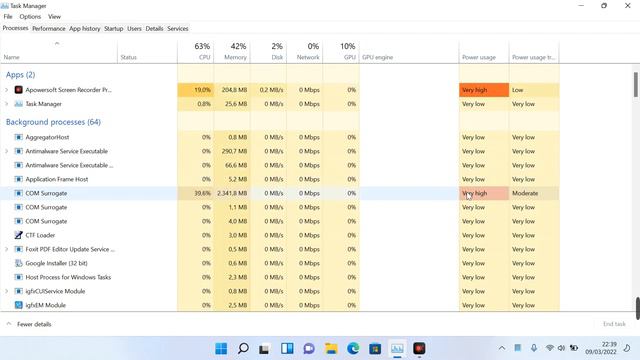Select the AggregatorHost process icon
The width and height of the screenshot is (640, 360).
18,137
